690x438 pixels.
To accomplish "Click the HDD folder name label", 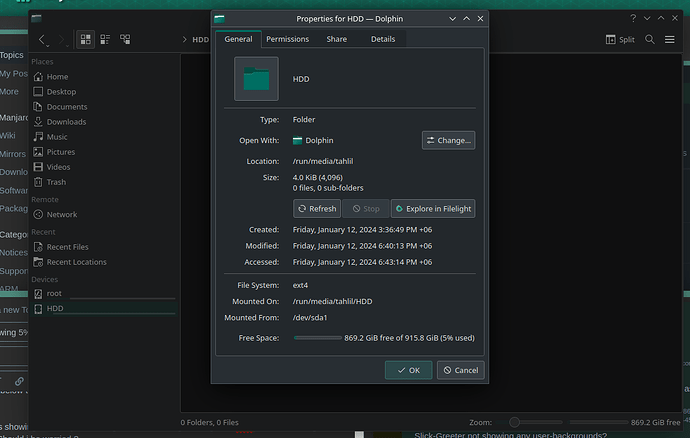I will click(301, 79).
